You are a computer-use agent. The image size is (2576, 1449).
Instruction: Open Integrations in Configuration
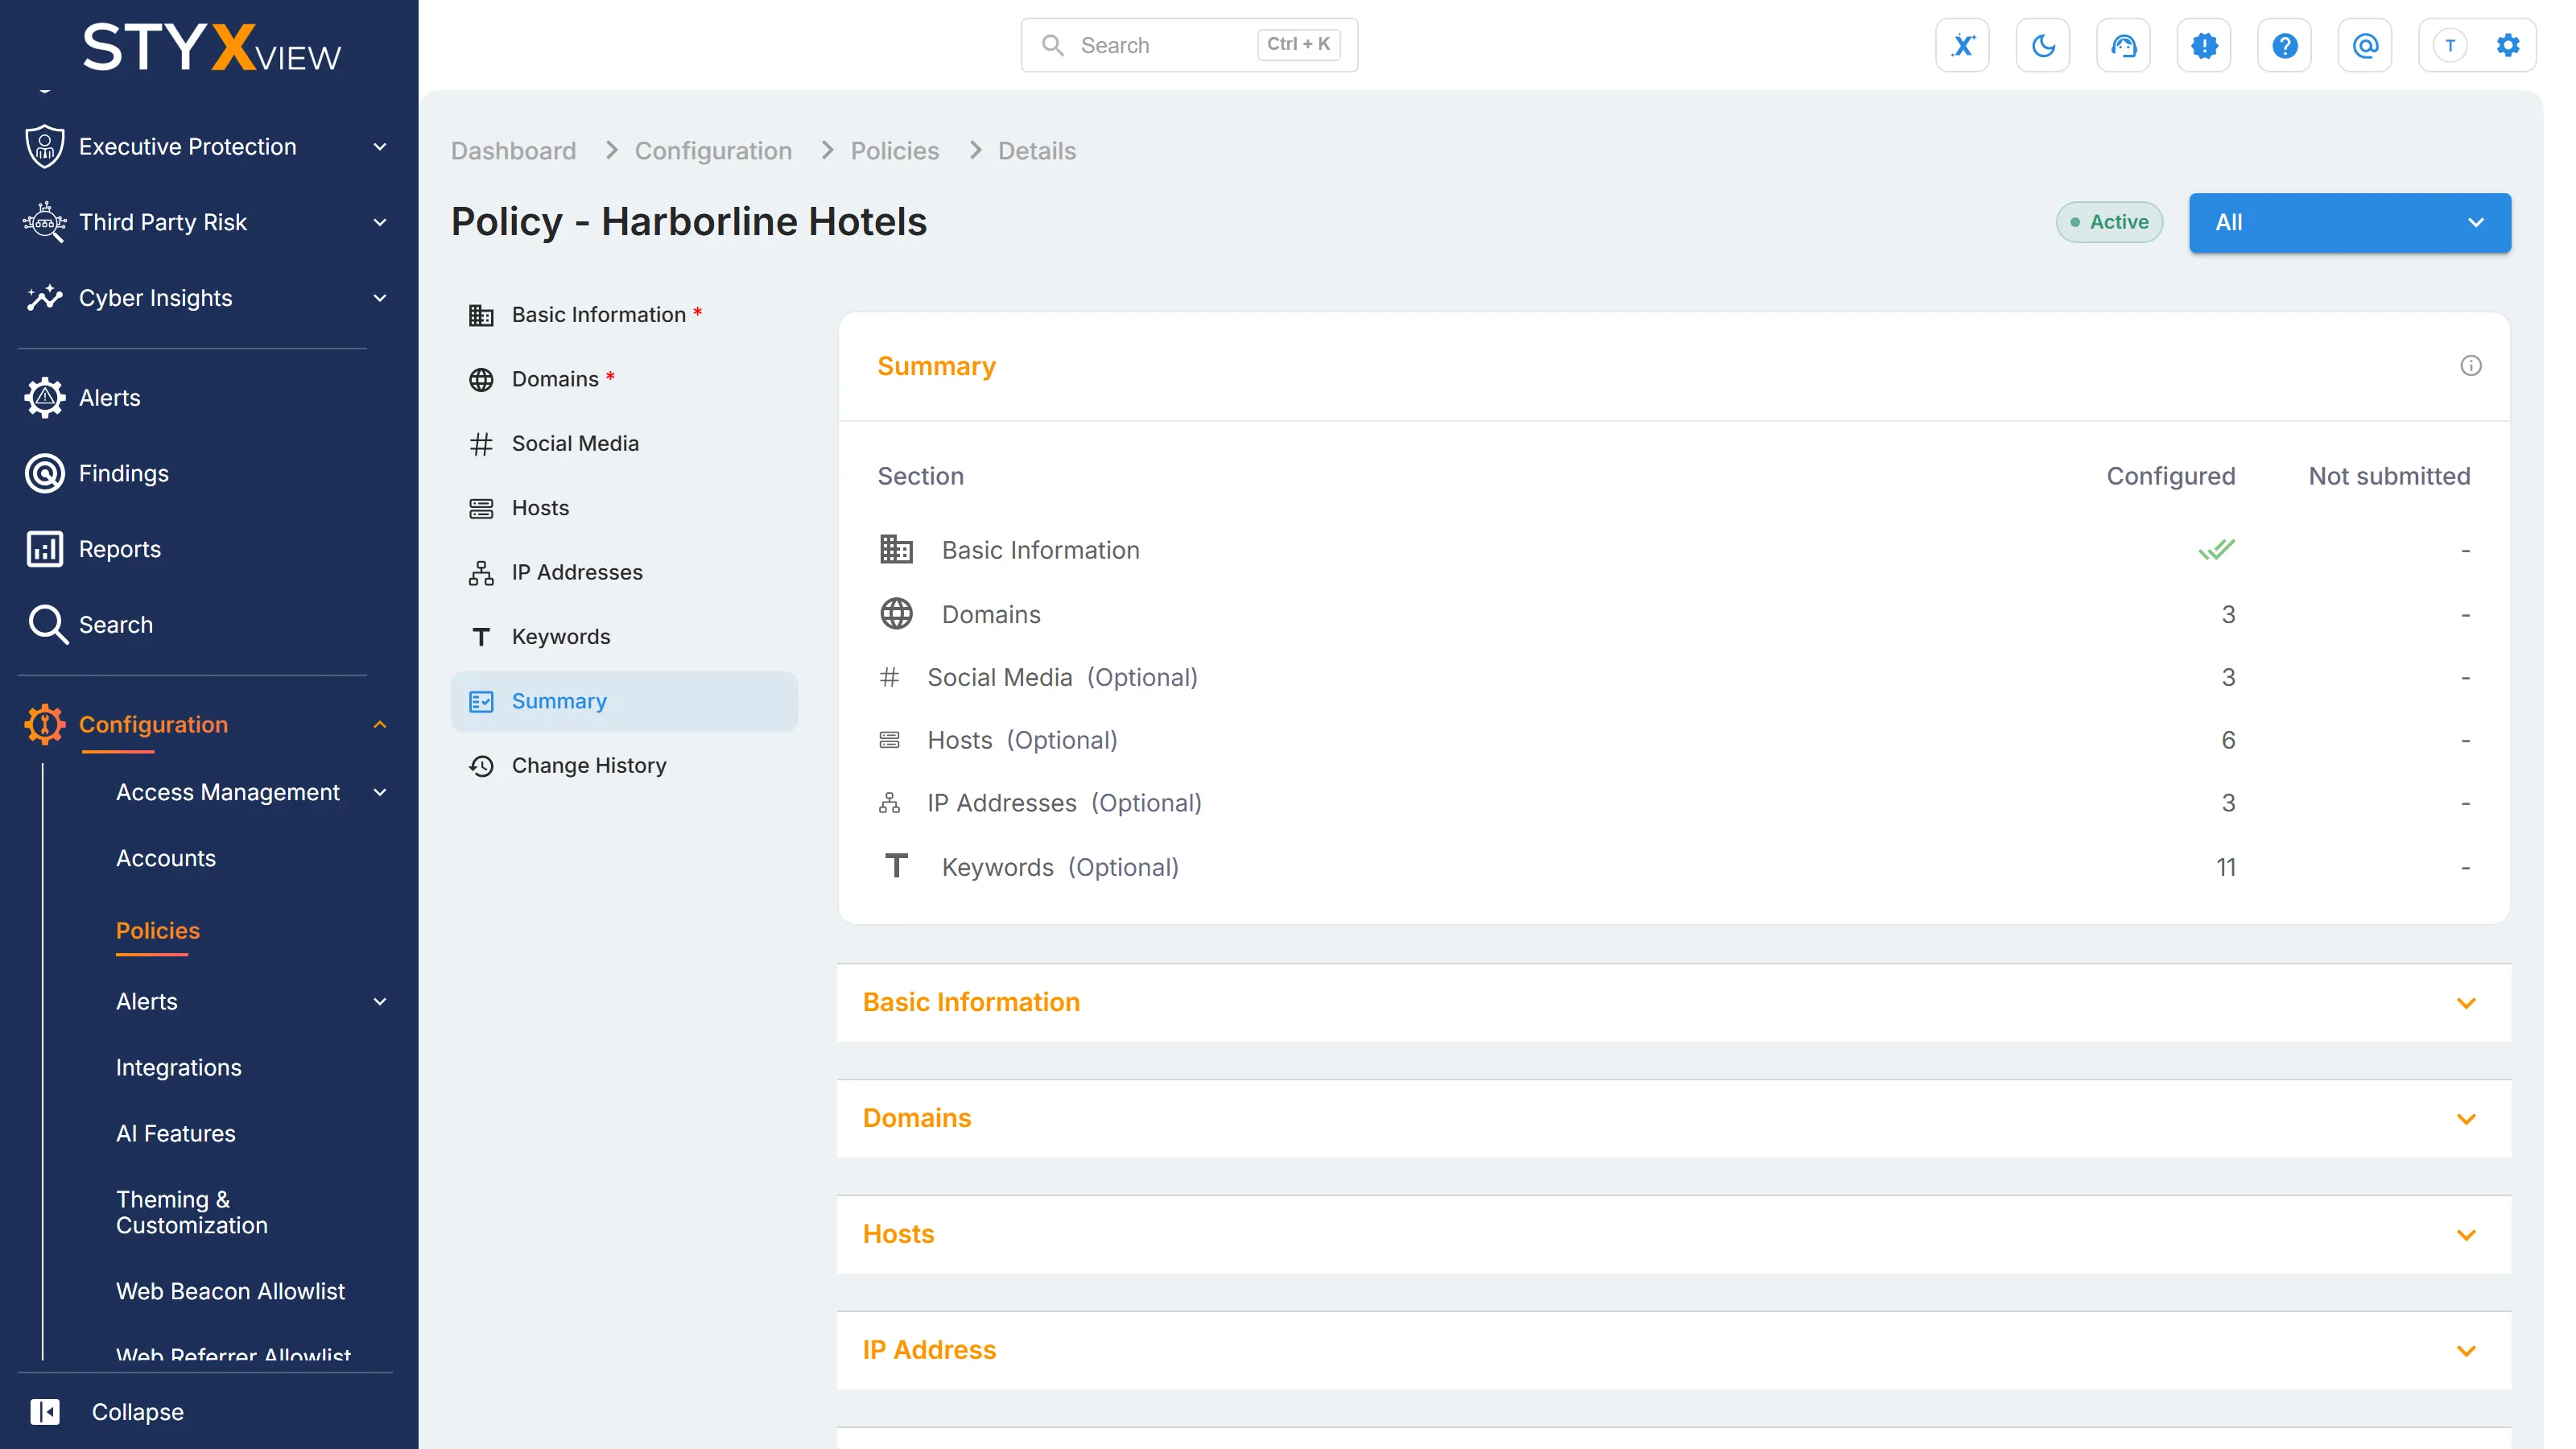179,1067
